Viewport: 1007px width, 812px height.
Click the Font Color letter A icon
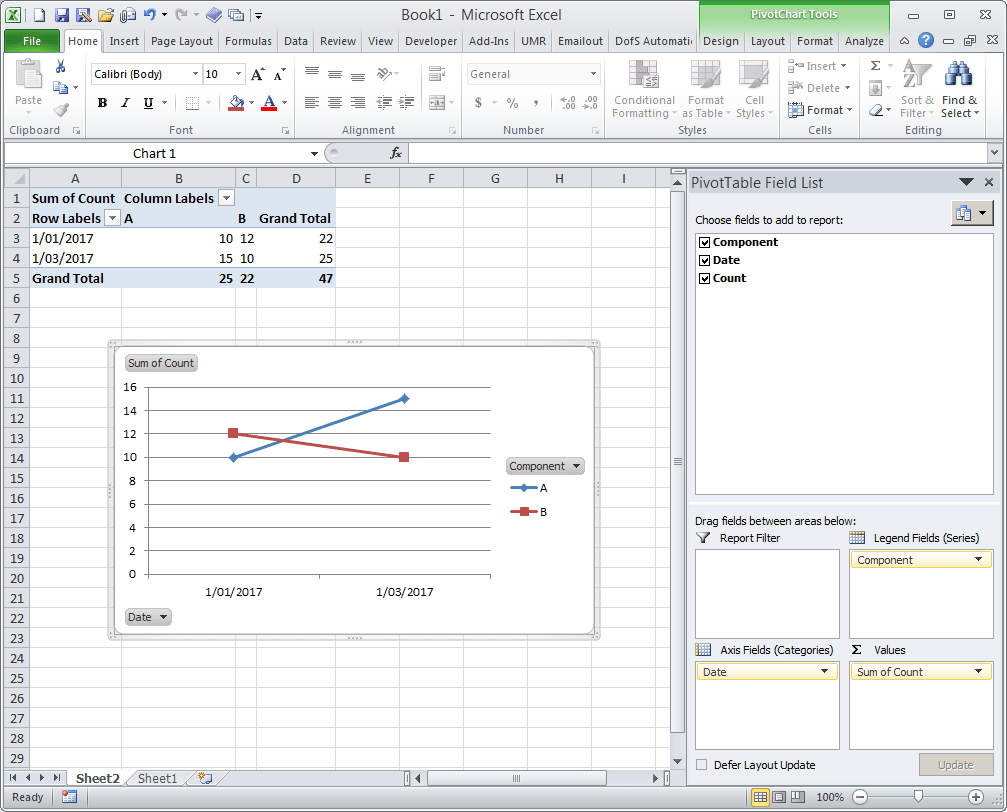pyautogui.click(x=270, y=103)
